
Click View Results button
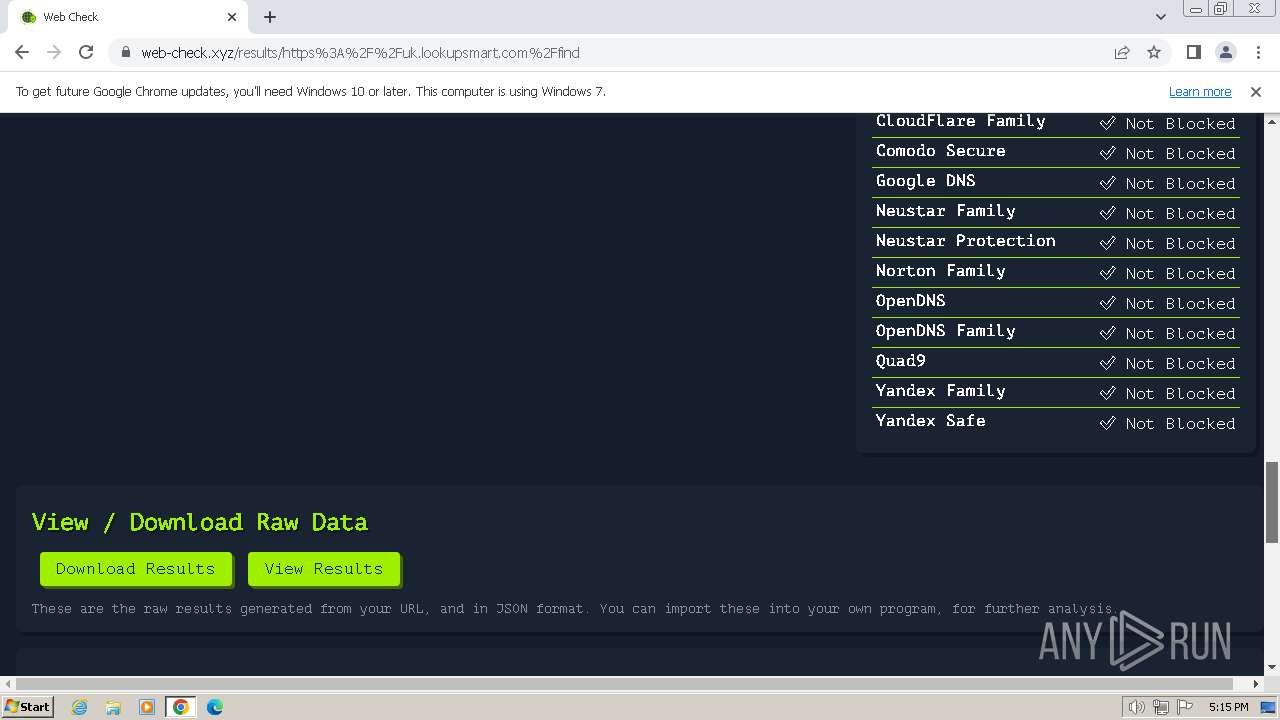pos(324,568)
